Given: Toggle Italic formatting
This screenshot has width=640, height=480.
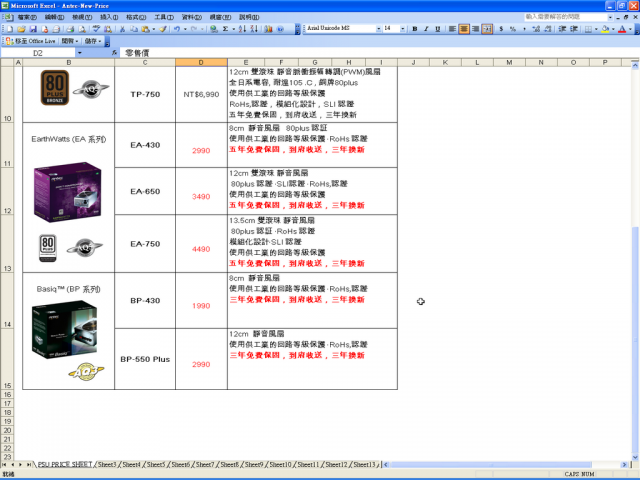Looking at the screenshot, I should point(426,29).
